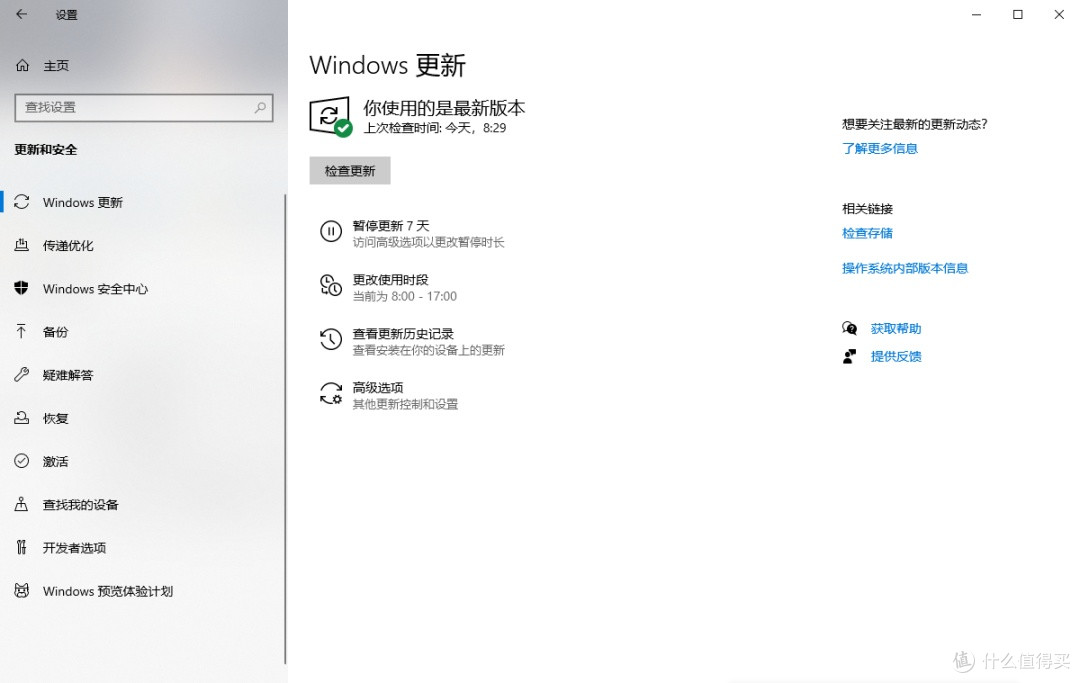Open 开发者选项 settings
The image size is (1080, 683).
pyautogui.click(x=74, y=548)
